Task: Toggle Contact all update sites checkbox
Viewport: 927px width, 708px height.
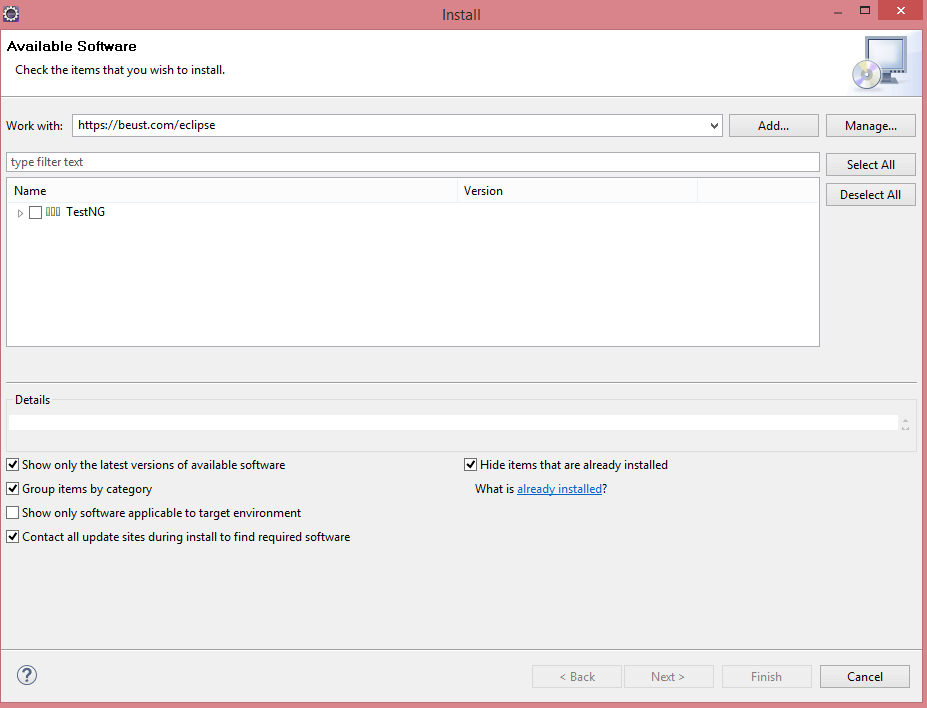Action: [12, 537]
